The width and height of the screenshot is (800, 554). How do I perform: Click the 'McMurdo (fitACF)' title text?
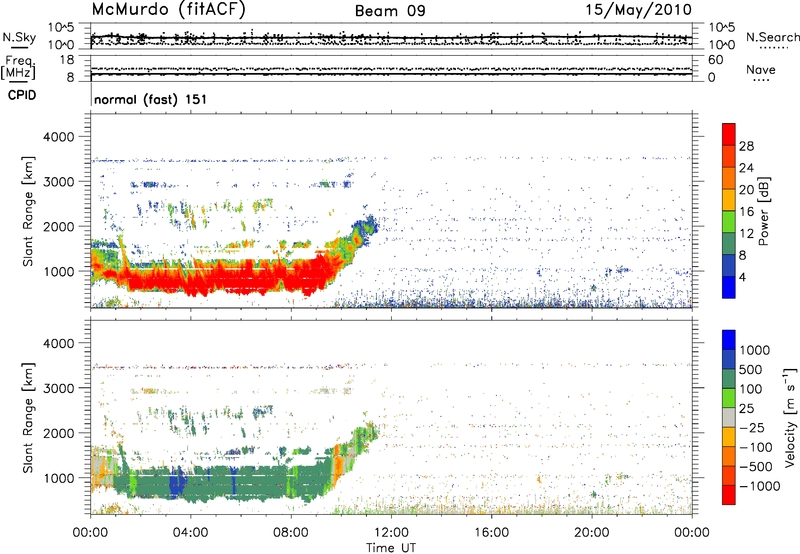pyautogui.click(x=168, y=10)
